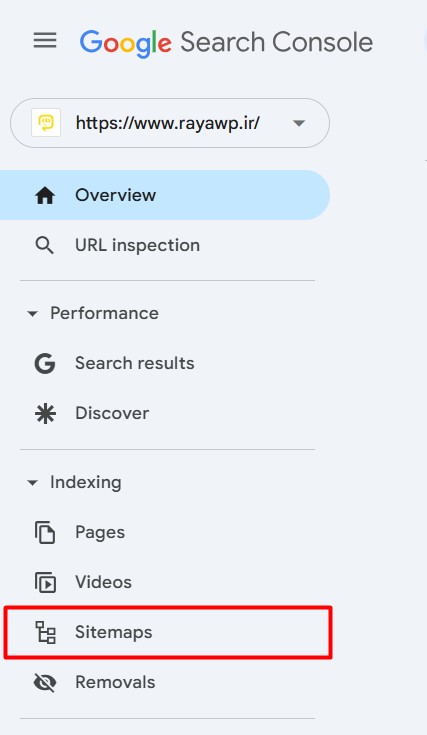Screen dimensions: 427x735
Task: Select the Overview menu item
Action: click(165, 195)
